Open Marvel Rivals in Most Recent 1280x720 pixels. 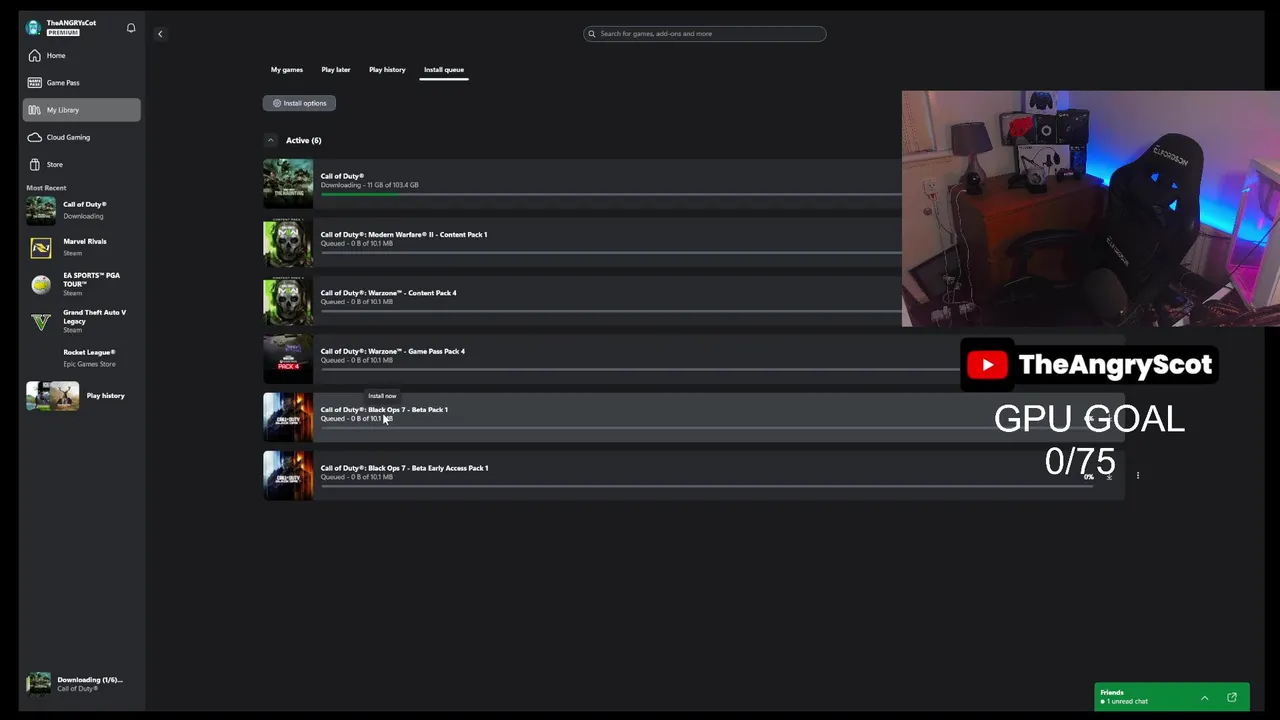point(82,247)
